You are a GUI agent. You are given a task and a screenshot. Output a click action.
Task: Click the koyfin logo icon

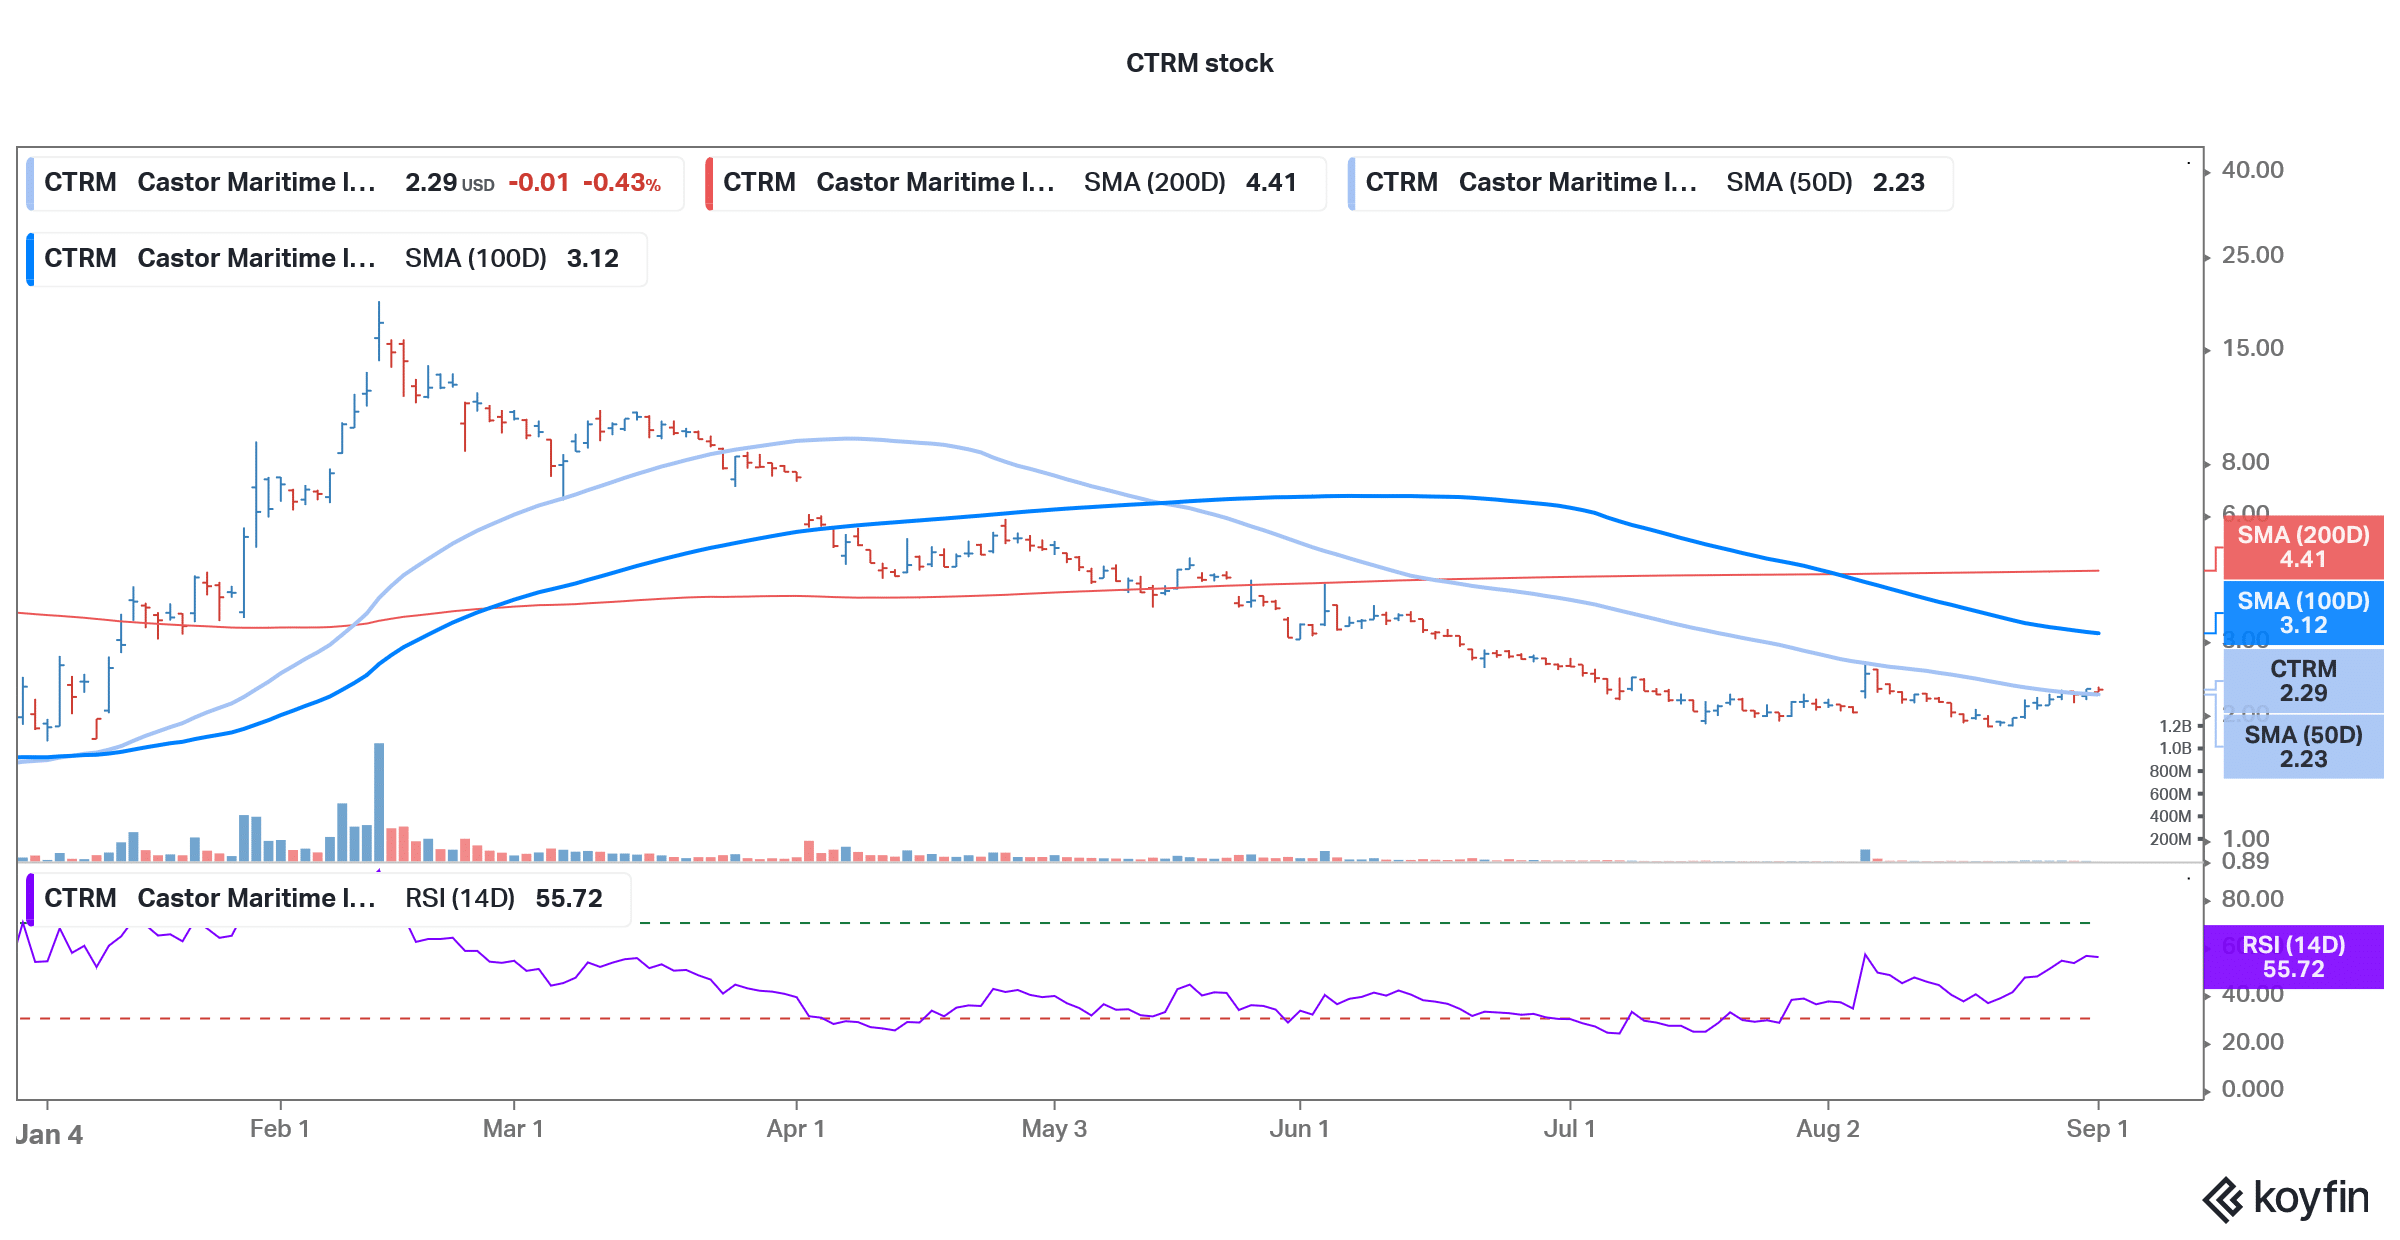[x=2223, y=1200]
